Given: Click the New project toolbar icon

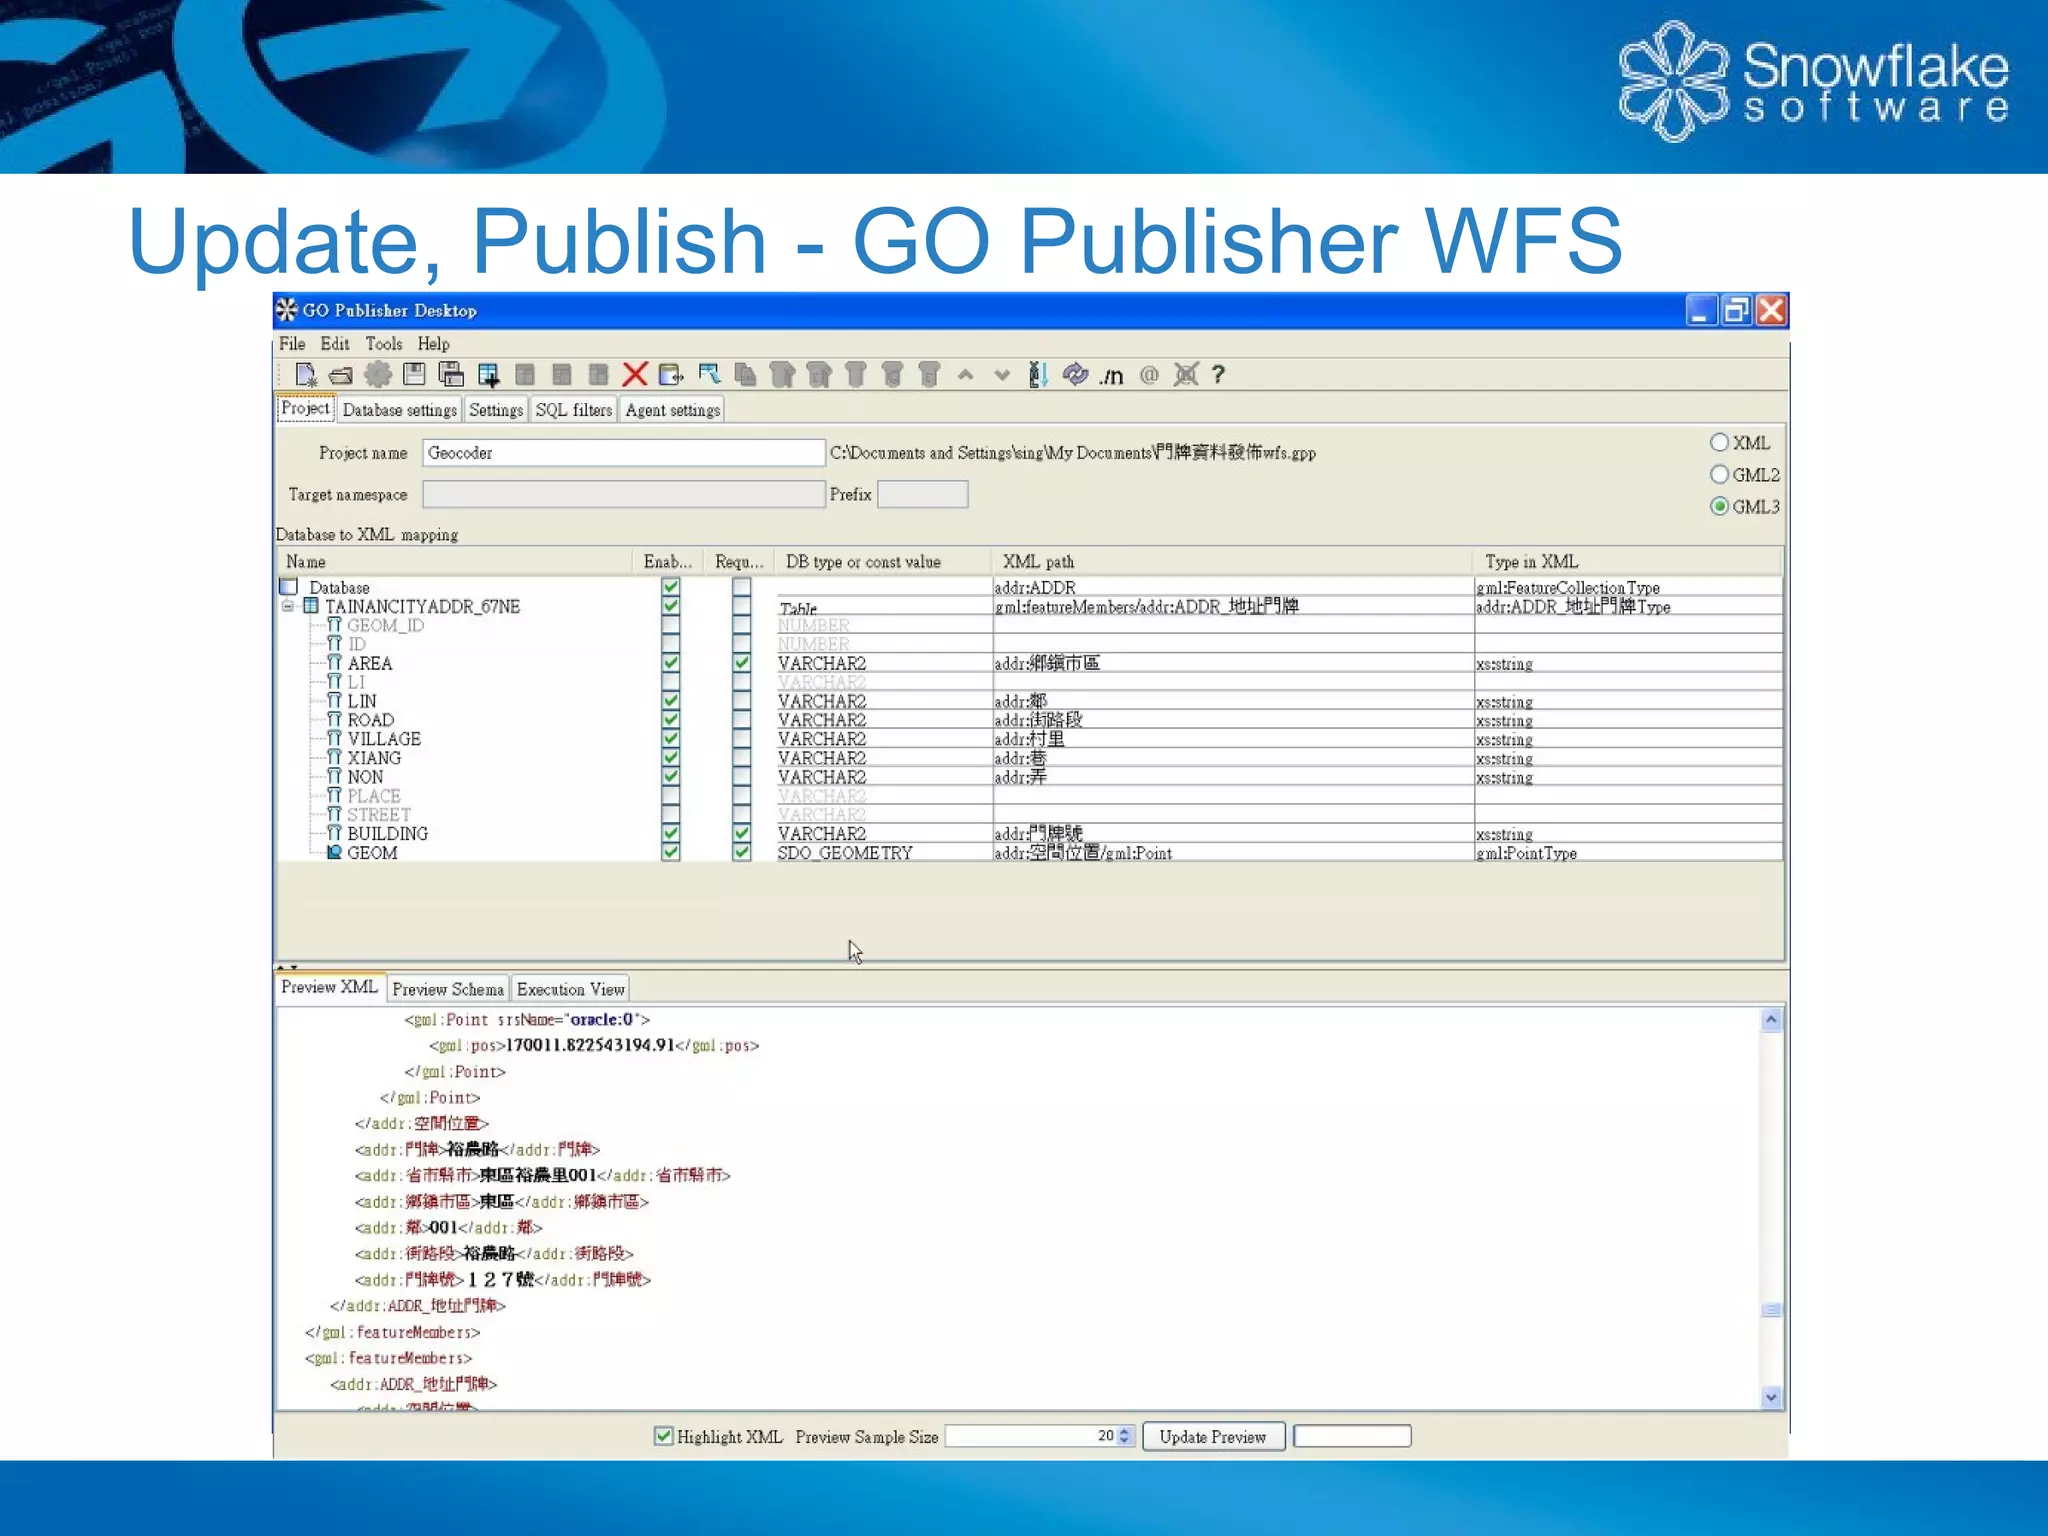Looking at the screenshot, I should point(306,375).
